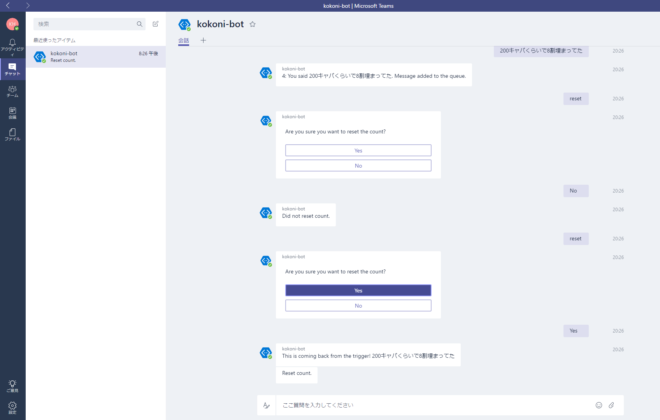Screen dimensions: 660x420
Task: Switch to the Conversation tab
Action: (x=183, y=40)
